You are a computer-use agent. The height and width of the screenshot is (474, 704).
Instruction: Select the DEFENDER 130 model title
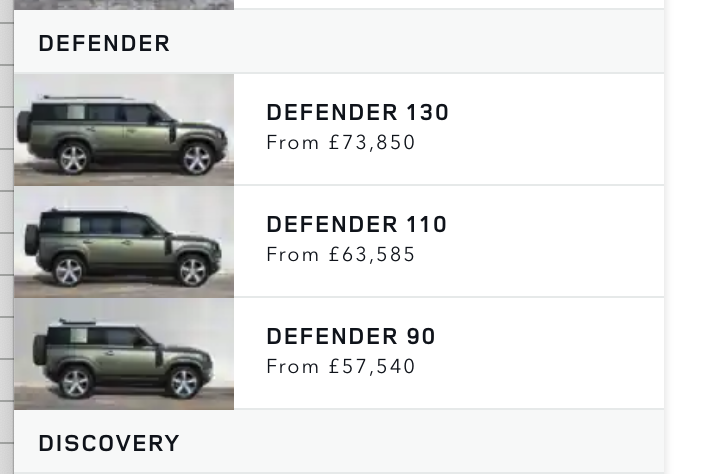pyautogui.click(x=357, y=112)
